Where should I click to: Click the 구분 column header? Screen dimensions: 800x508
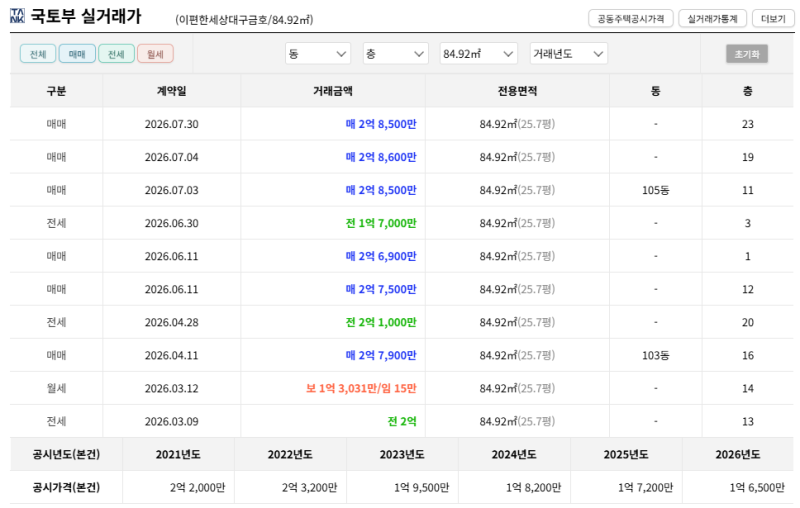[56, 91]
